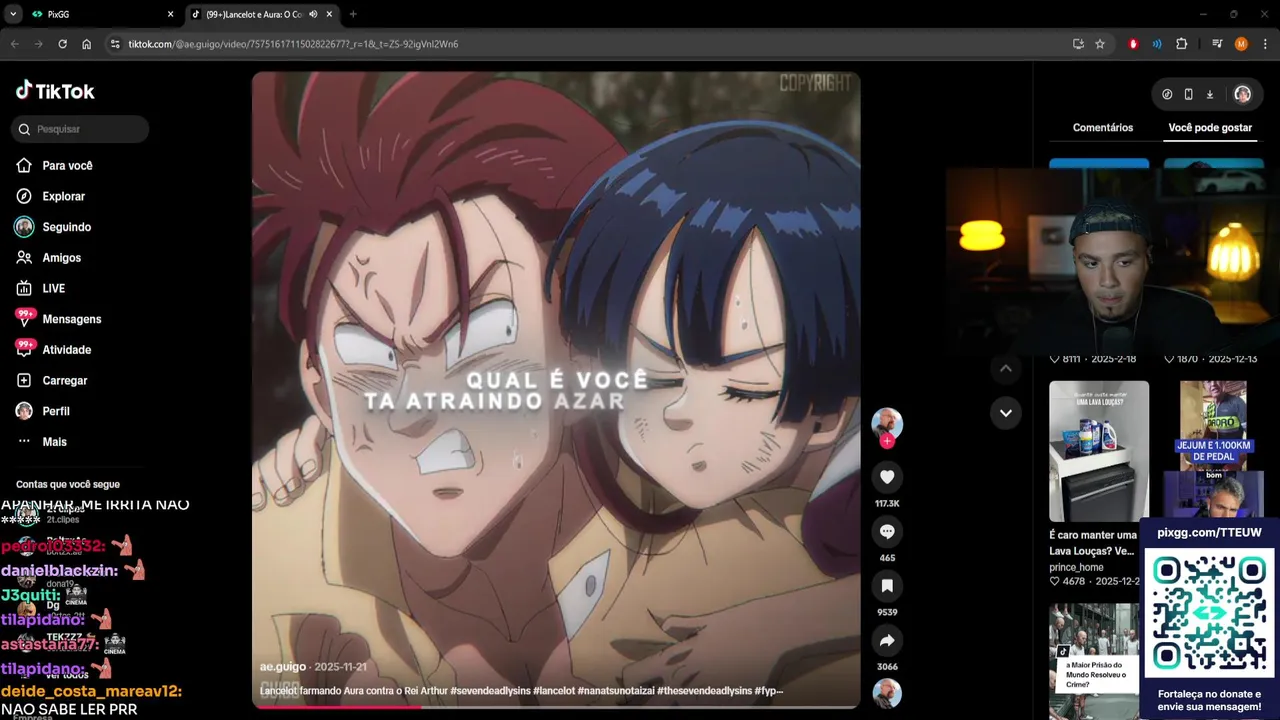The height and width of the screenshot is (720, 1280).
Task: Open the spinning sound disc below share
Action: [x=887, y=693]
